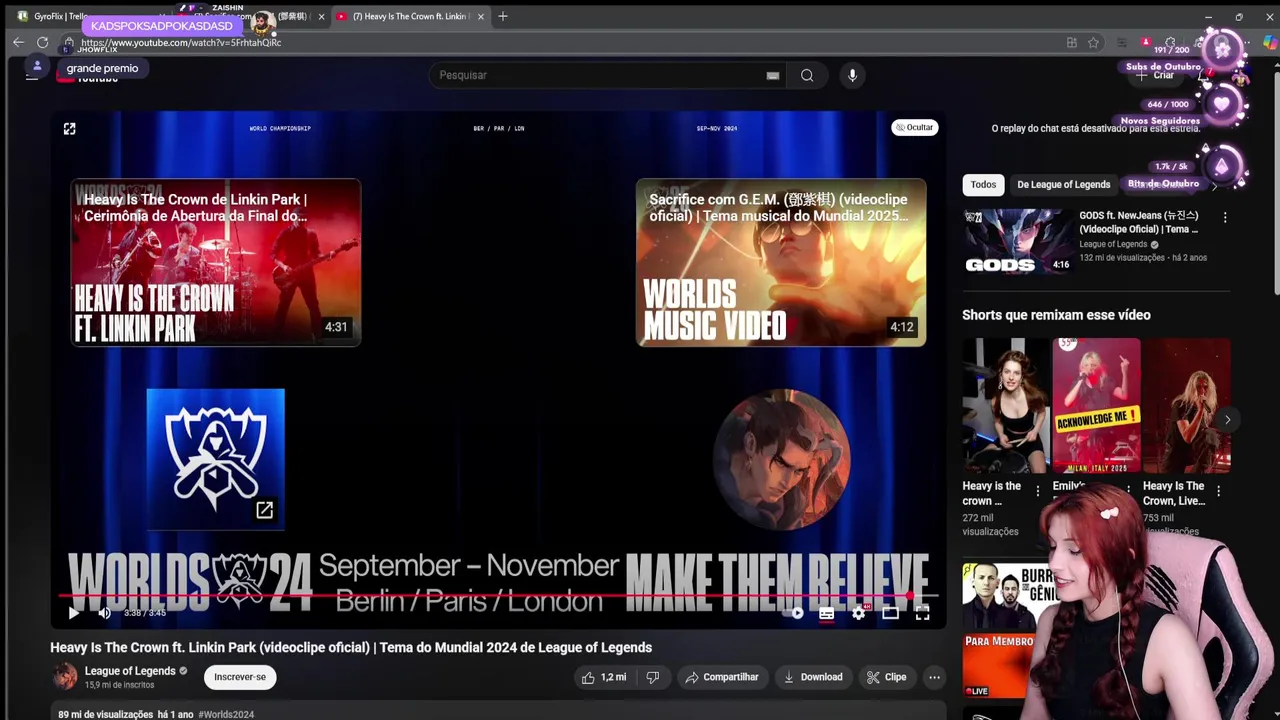1280x720 pixels.
Task: Close the Heavy Is The Crown tab
Action: tap(481, 16)
